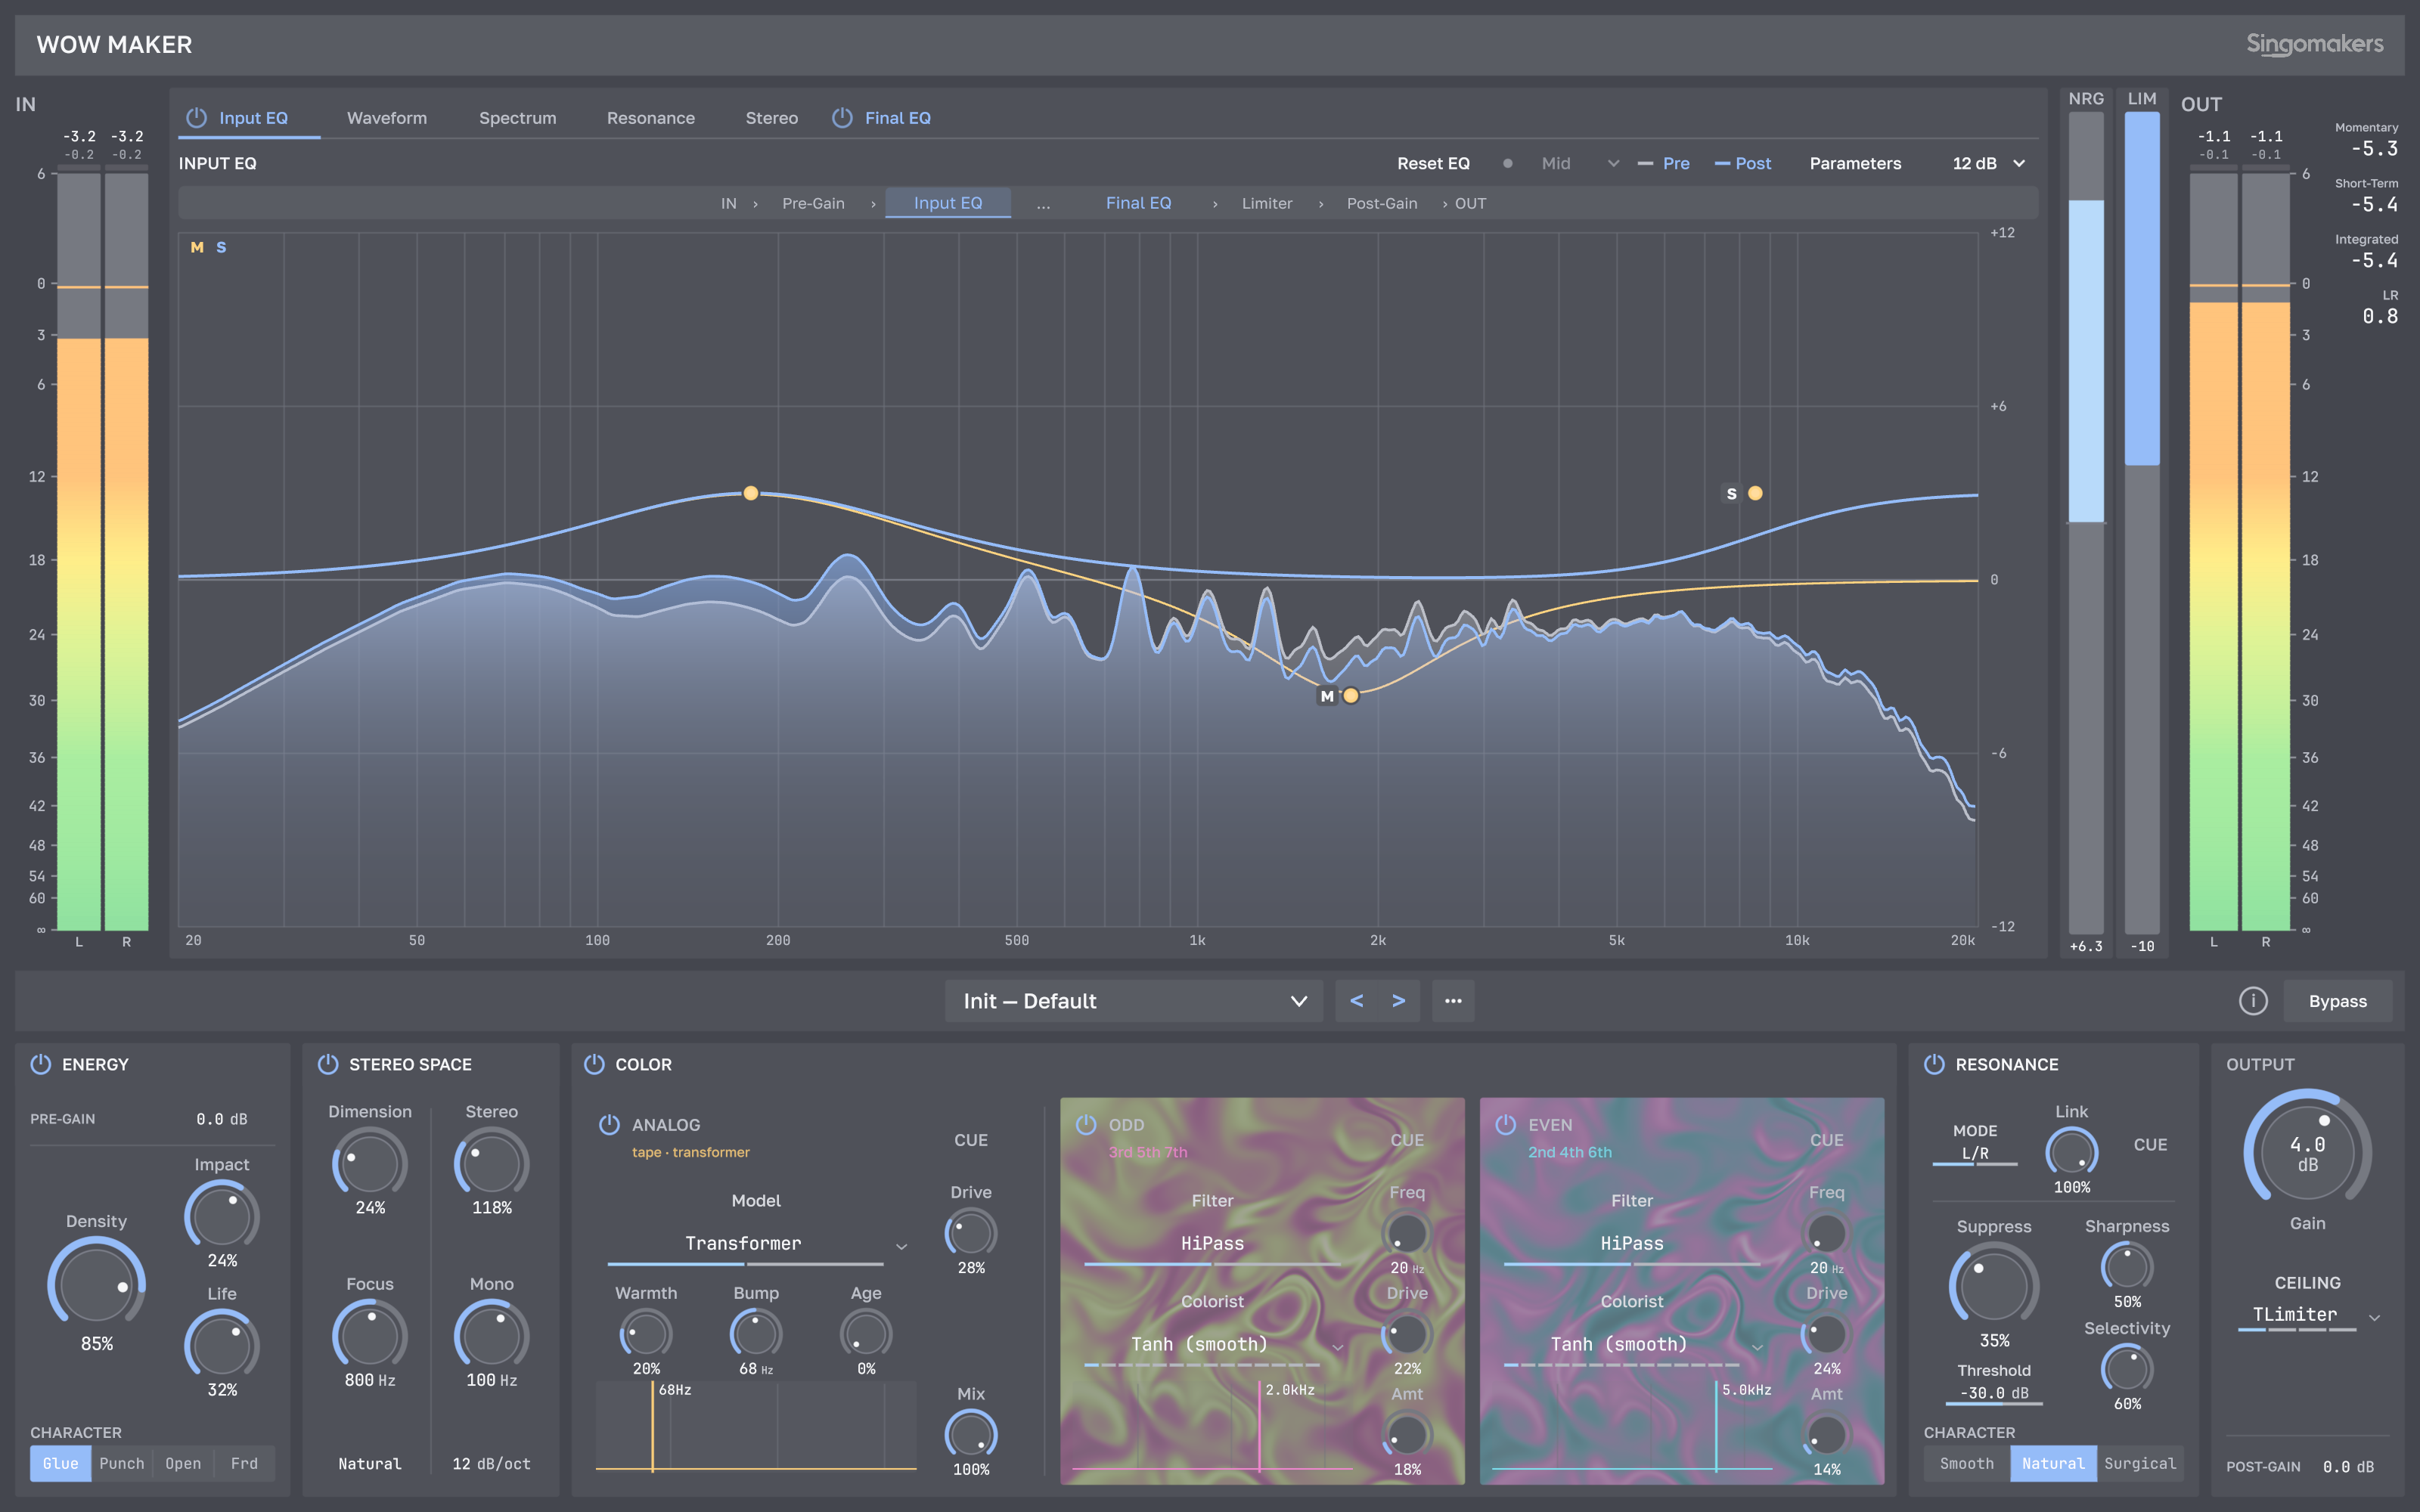2420x1512 pixels.
Task: Toggle the EVEN harmonics power icon
Action: 1505,1125
